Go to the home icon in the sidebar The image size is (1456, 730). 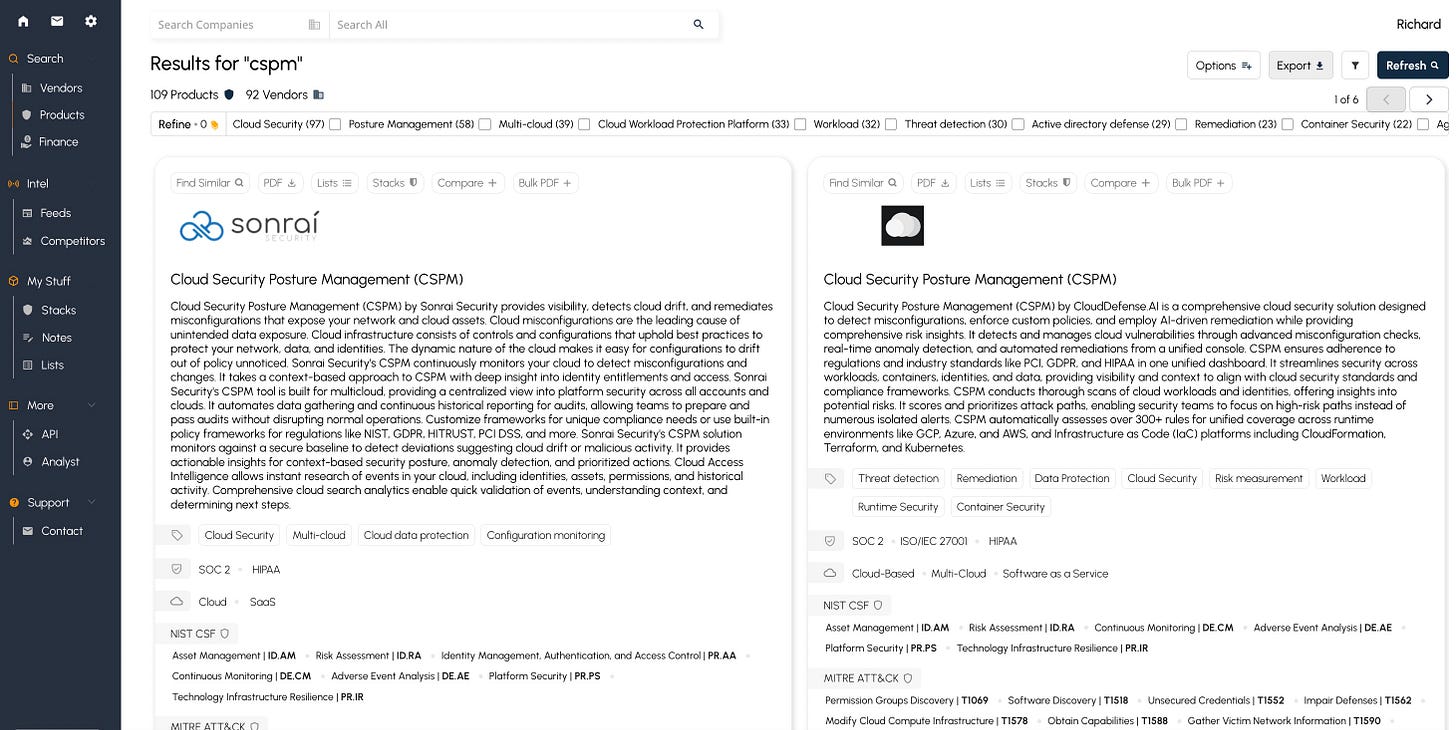tap(23, 21)
